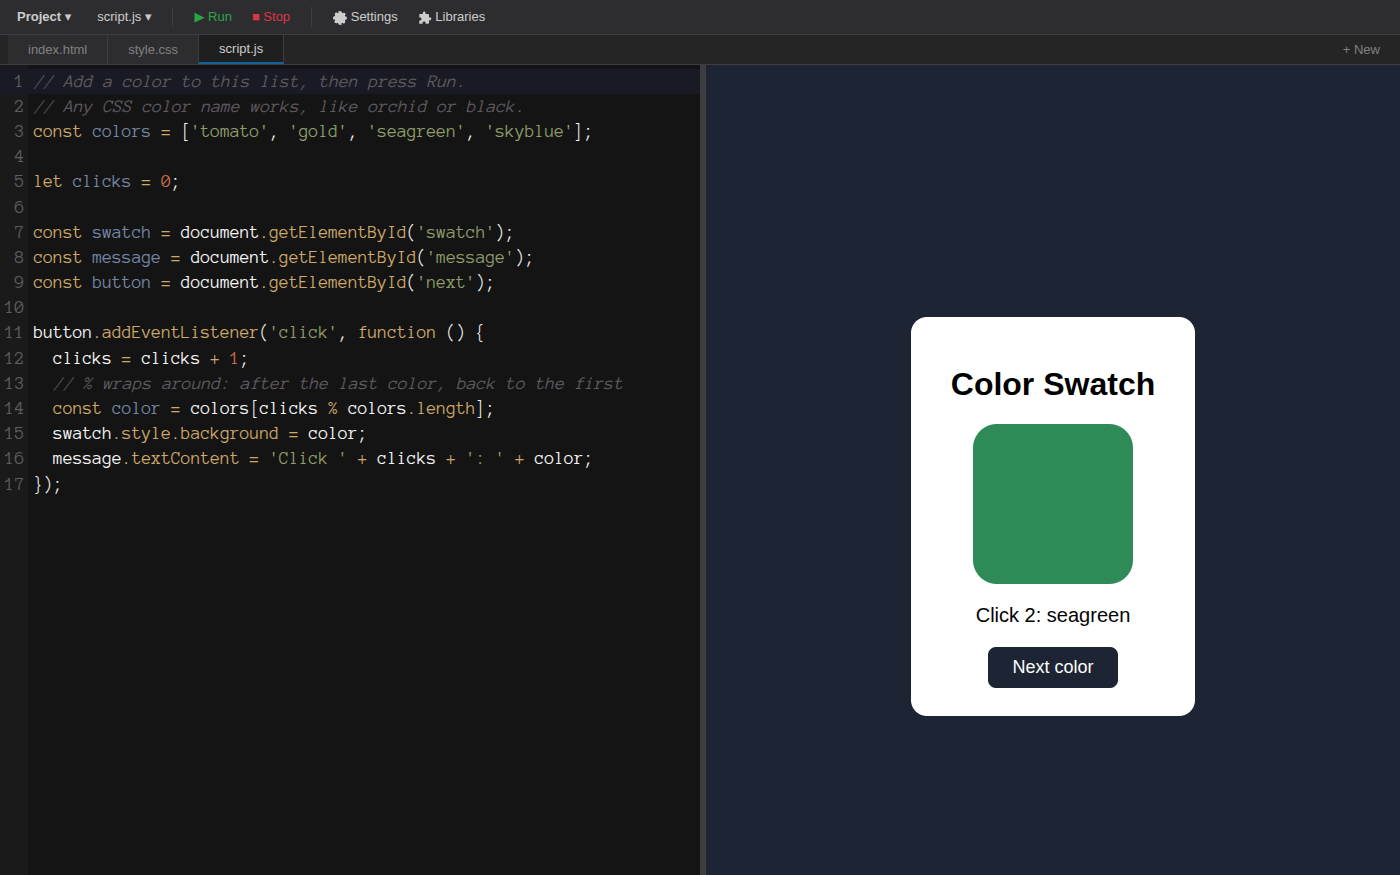Click the 'colors[clicks % colors.length]' line
This screenshot has width=1400, height=875.
tap(273, 409)
